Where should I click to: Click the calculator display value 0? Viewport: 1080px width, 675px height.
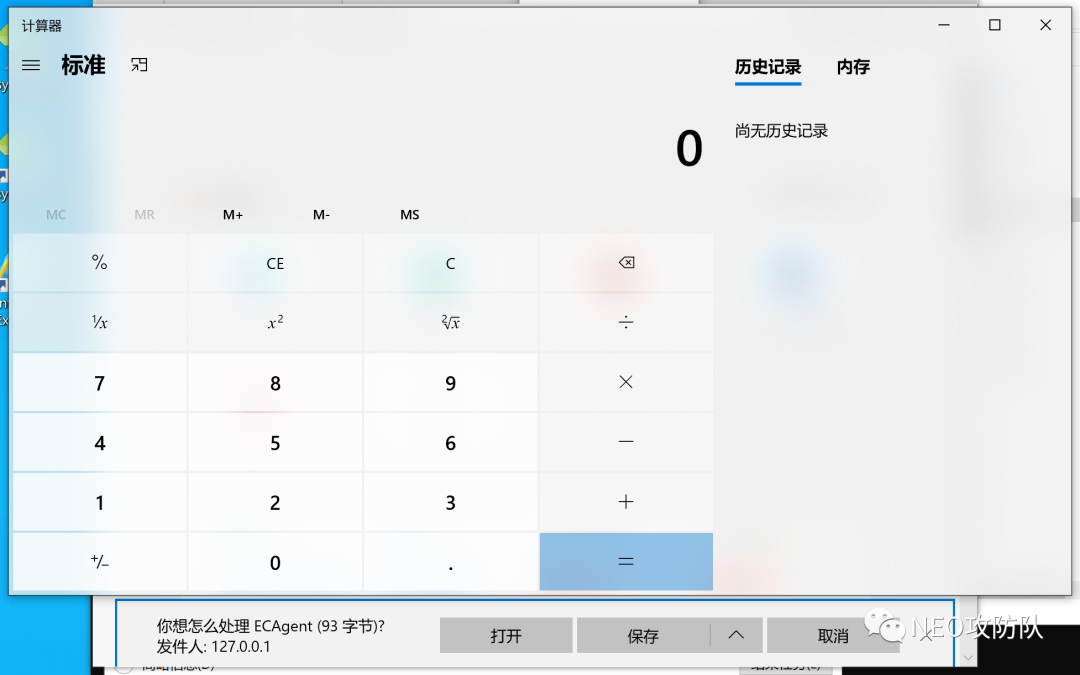click(x=689, y=149)
